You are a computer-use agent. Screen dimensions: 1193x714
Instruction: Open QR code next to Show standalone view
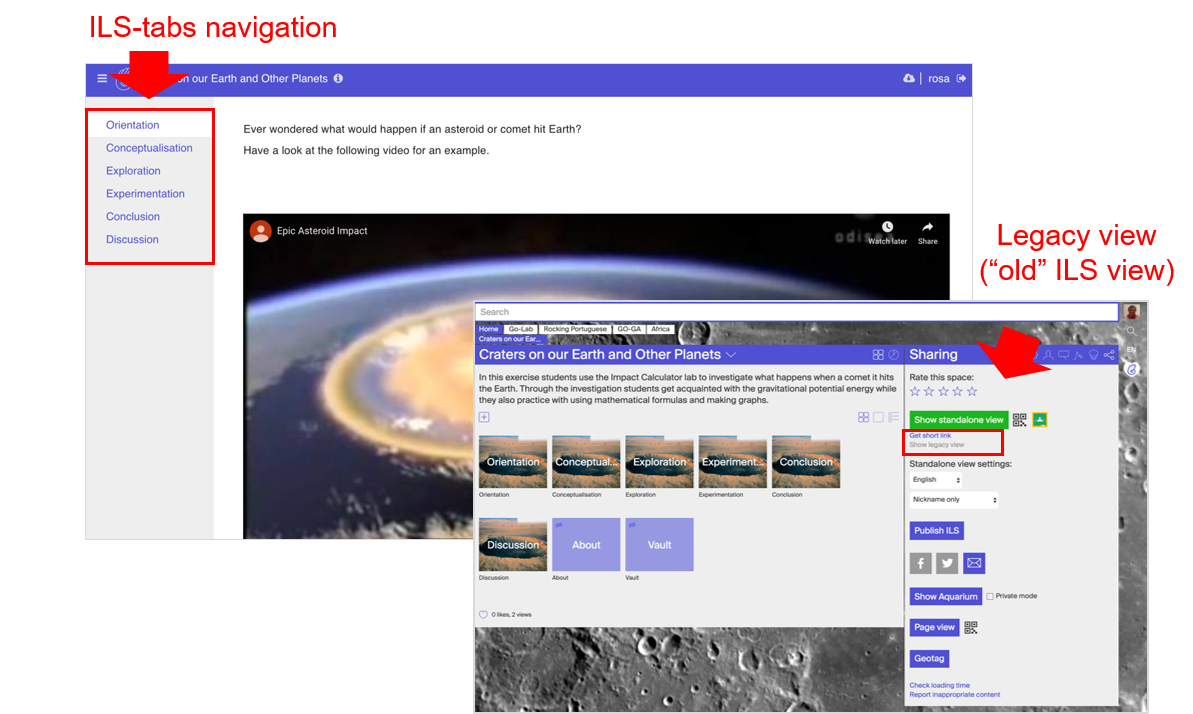point(1020,420)
